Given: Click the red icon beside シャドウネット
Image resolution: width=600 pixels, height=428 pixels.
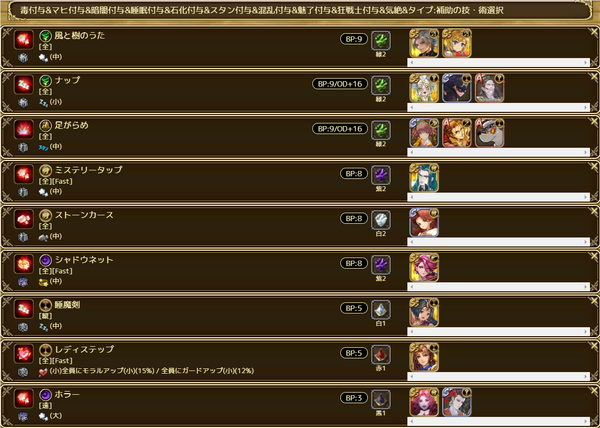Looking at the screenshot, I should click(x=24, y=264).
